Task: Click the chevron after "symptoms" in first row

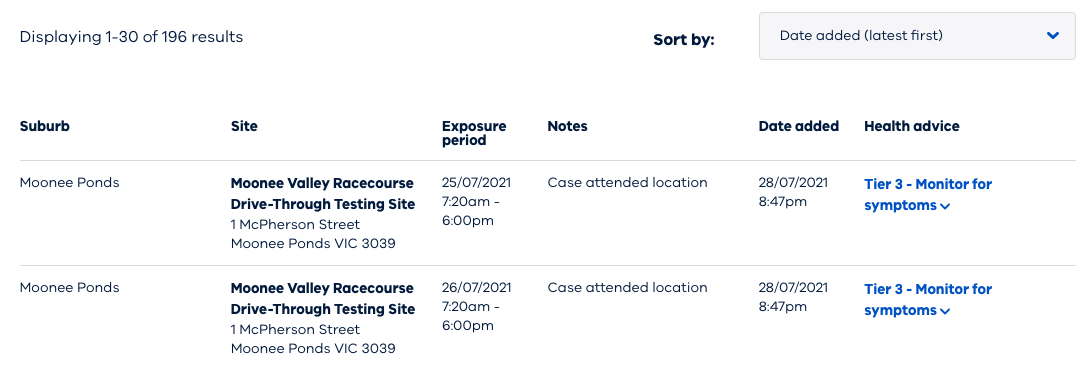Action: click(945, 206)
